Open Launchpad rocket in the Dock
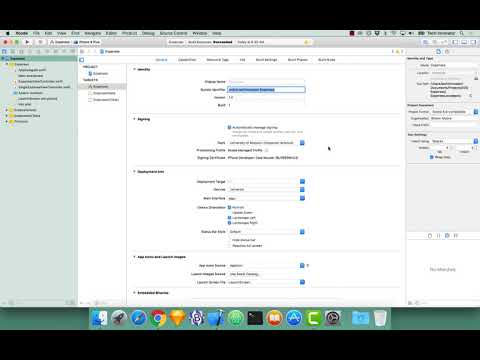 click(119, 318)
